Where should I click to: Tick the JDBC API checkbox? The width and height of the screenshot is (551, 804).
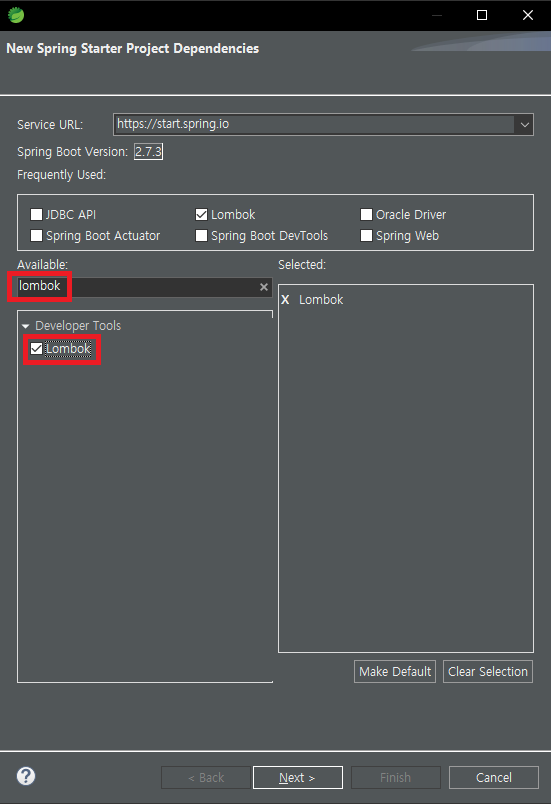point(36,214)
